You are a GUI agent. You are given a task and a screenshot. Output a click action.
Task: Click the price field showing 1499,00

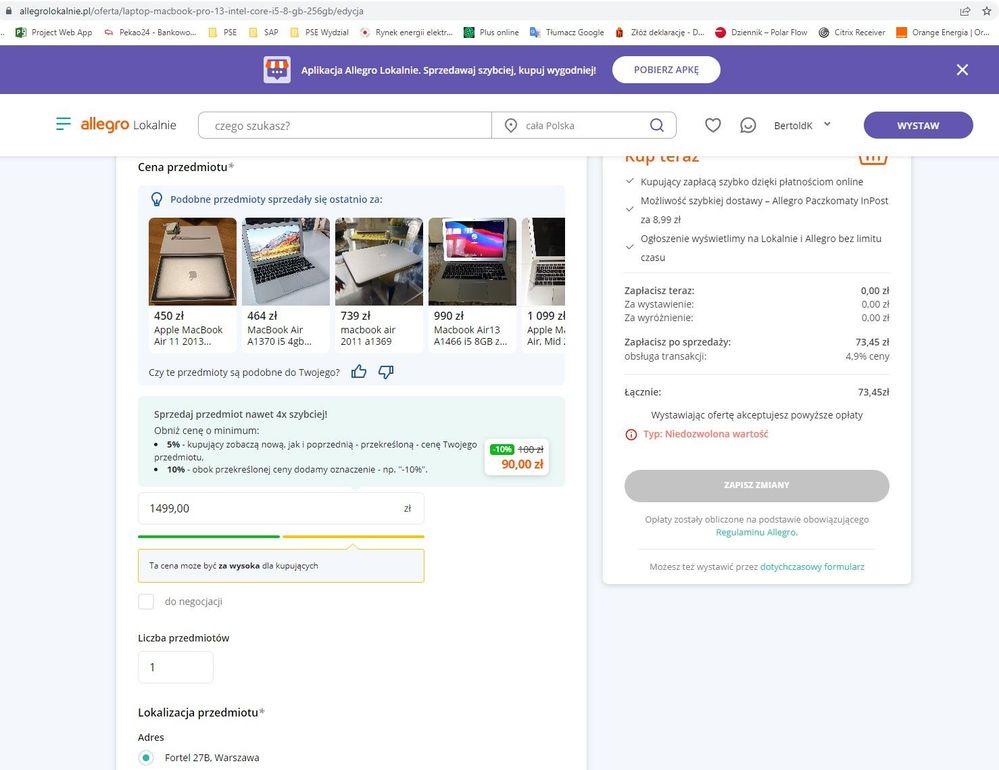[281, 508]
